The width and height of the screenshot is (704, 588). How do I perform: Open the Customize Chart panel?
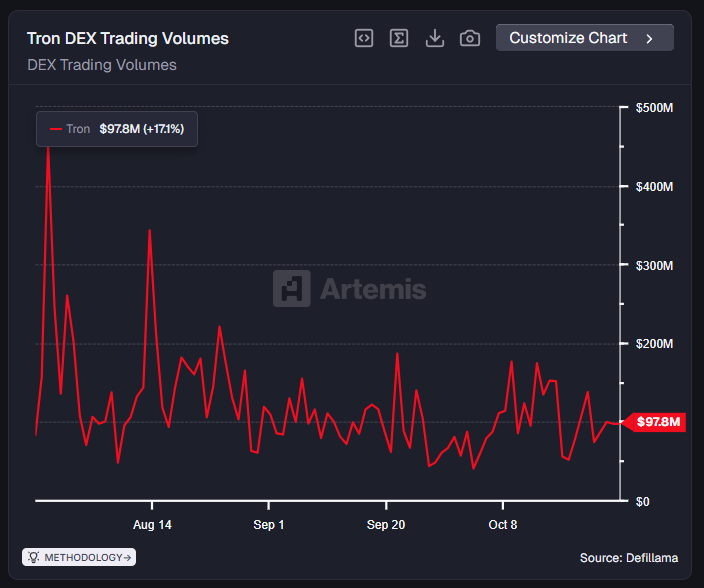tap(585, 38)
